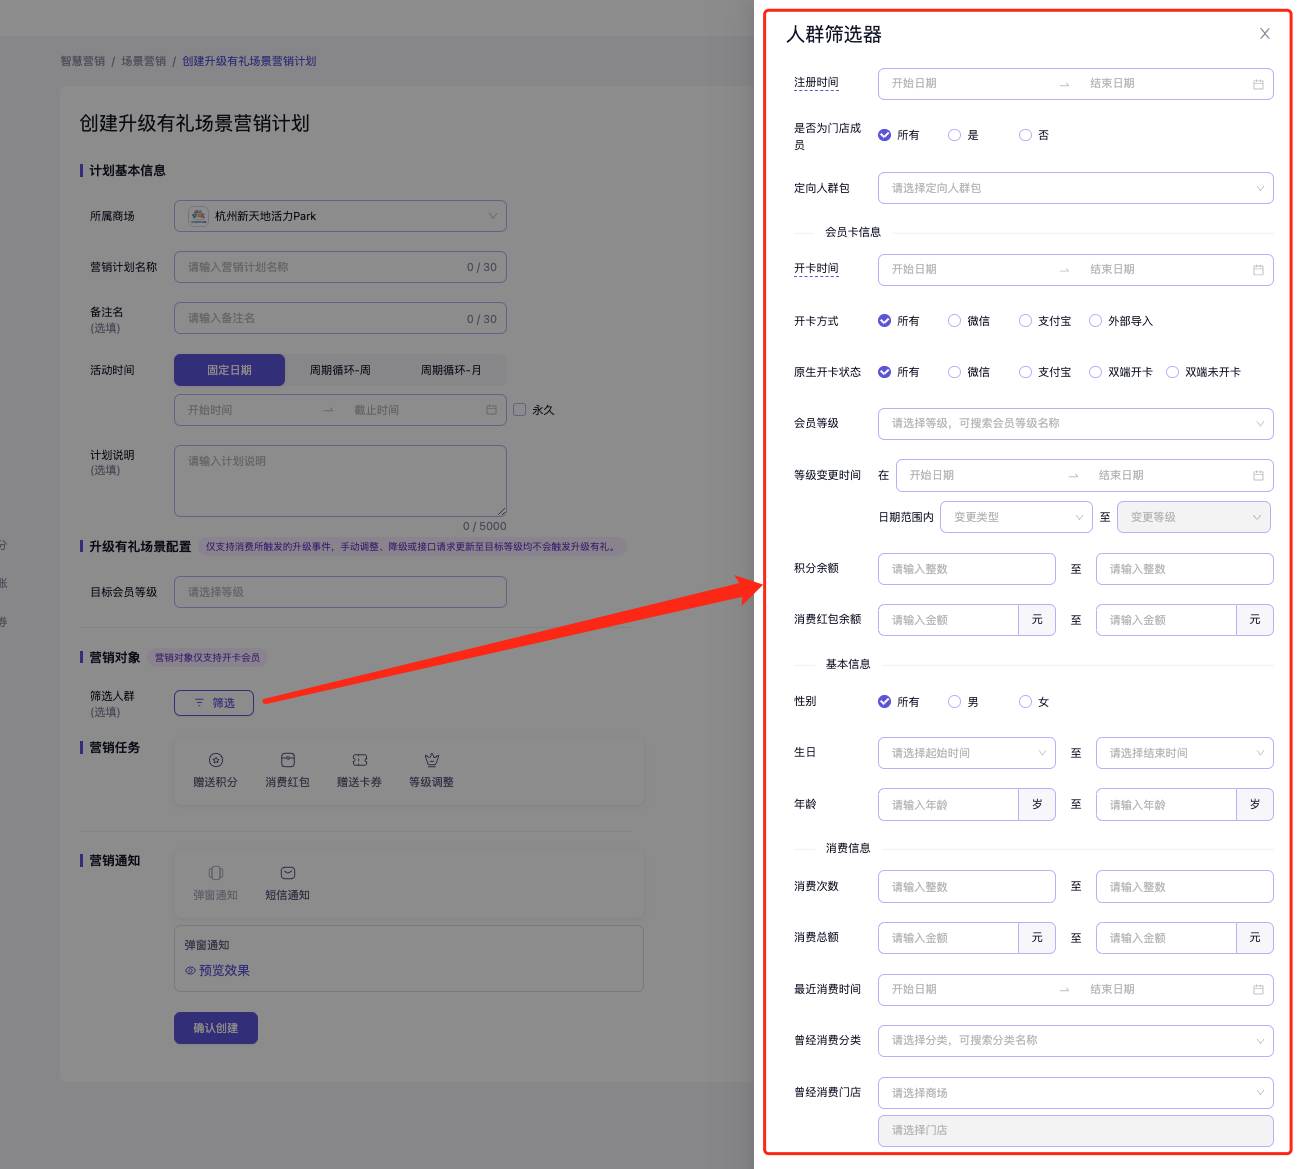Image resolution: width=1304 pixels, height=1169 pixels.
Task: Click the 赠送积分 gift points icon
Action: tap(215, 760)
